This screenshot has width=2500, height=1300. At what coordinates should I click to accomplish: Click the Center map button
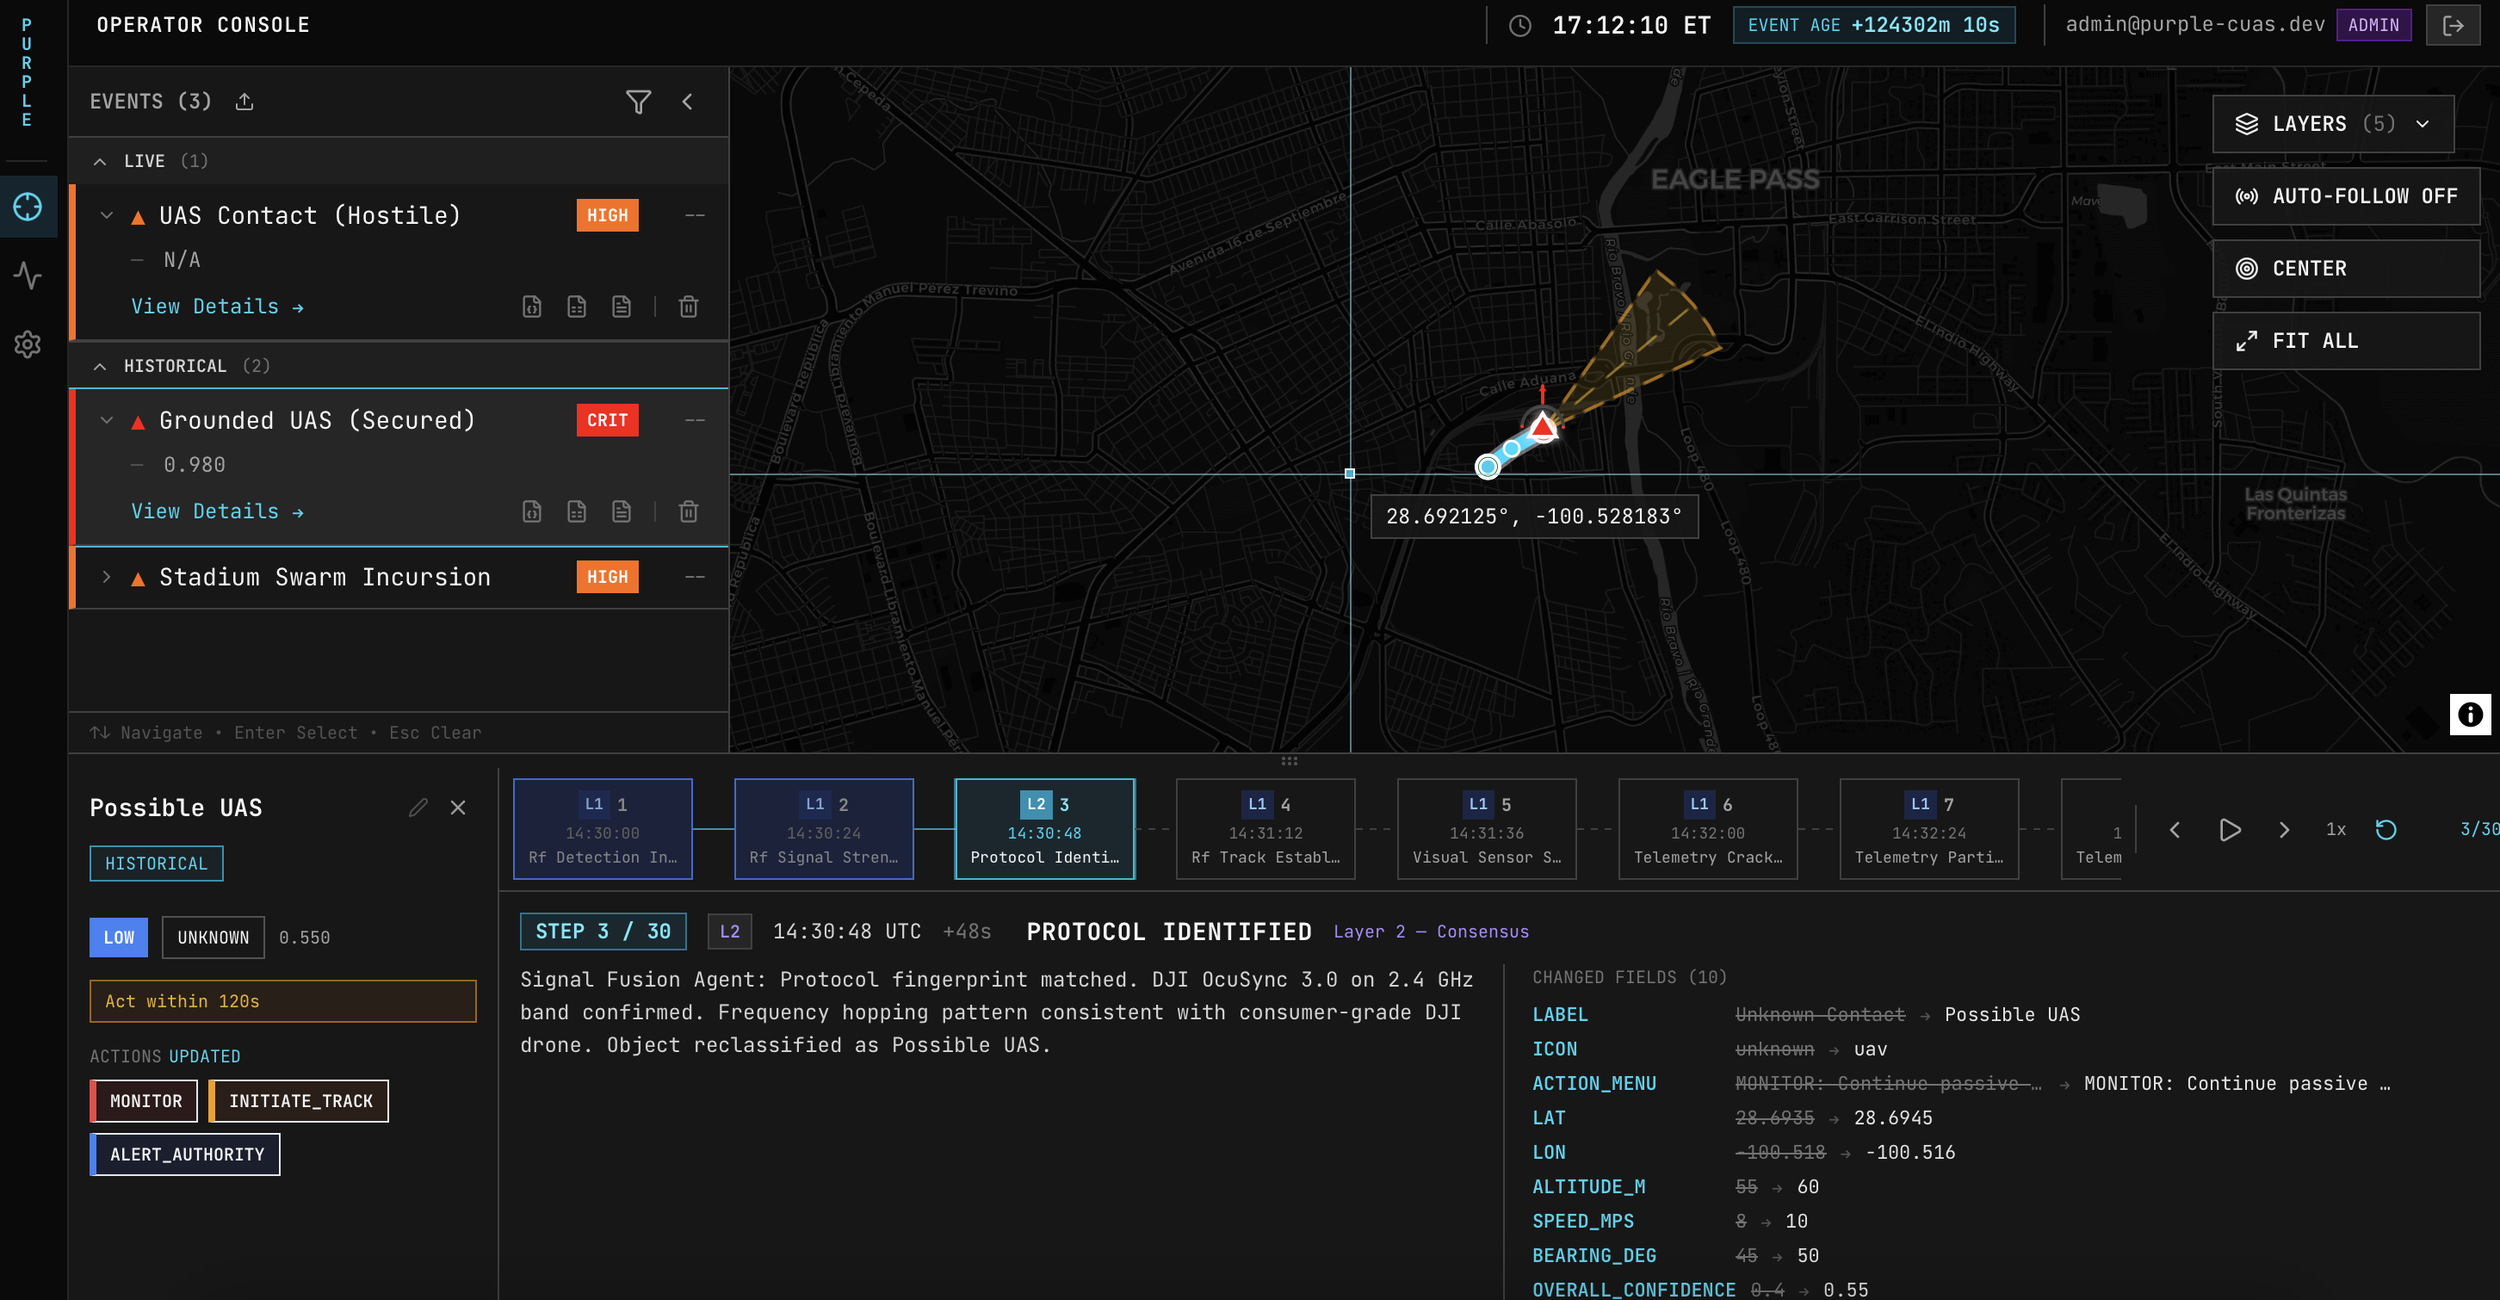point(2346,269)
